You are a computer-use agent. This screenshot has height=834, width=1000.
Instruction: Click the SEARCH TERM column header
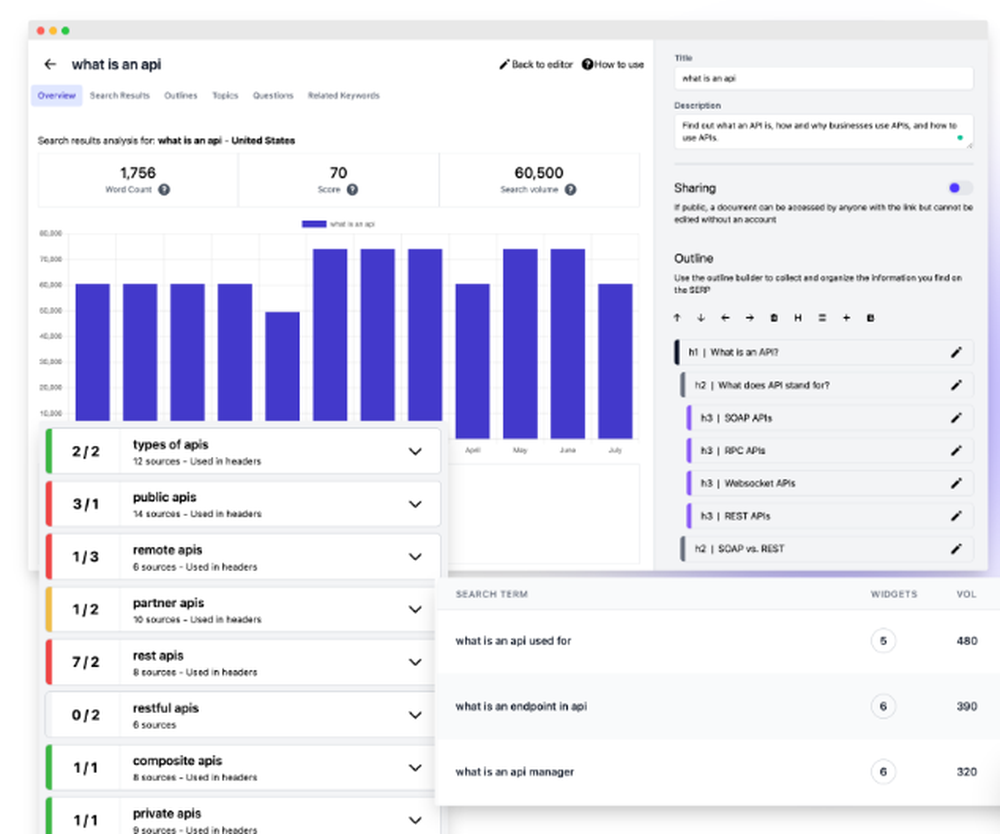pyautogui.click(x=492, y=594)
